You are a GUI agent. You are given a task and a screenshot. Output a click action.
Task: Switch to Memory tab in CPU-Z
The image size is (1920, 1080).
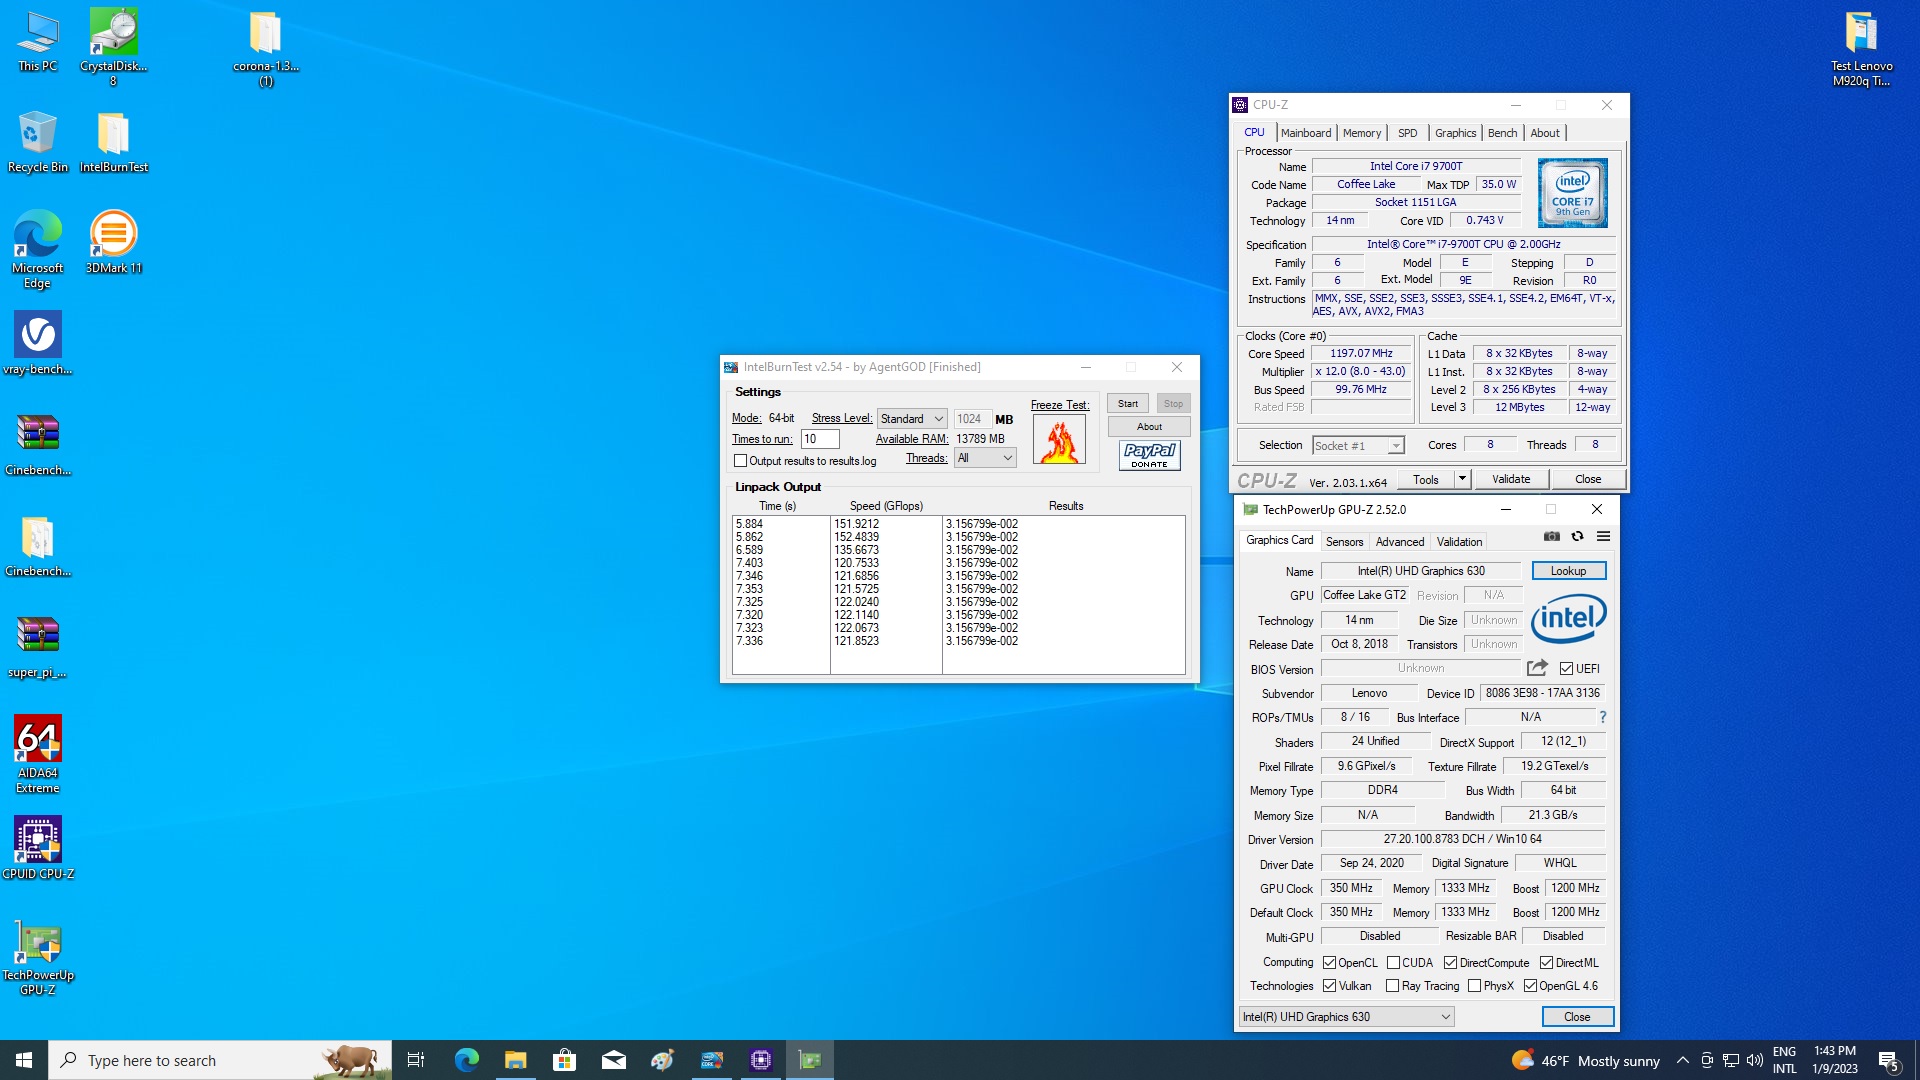click(1361, 133)
